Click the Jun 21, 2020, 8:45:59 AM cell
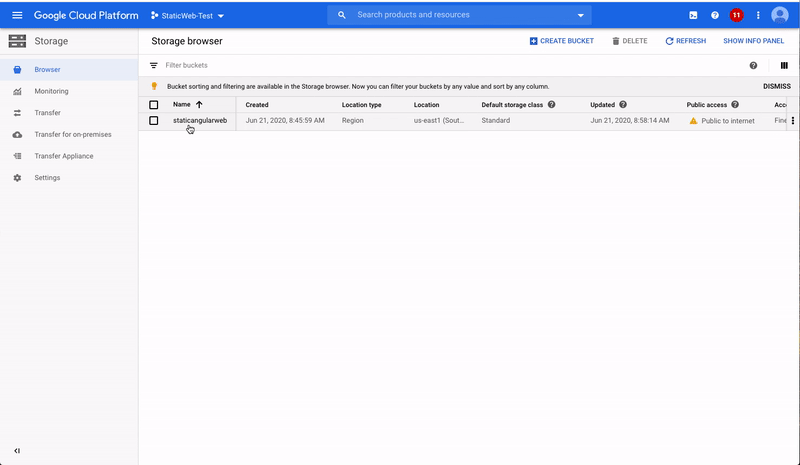Image resolution: width=800 pixels, height=465 pixels. [285, 120]
